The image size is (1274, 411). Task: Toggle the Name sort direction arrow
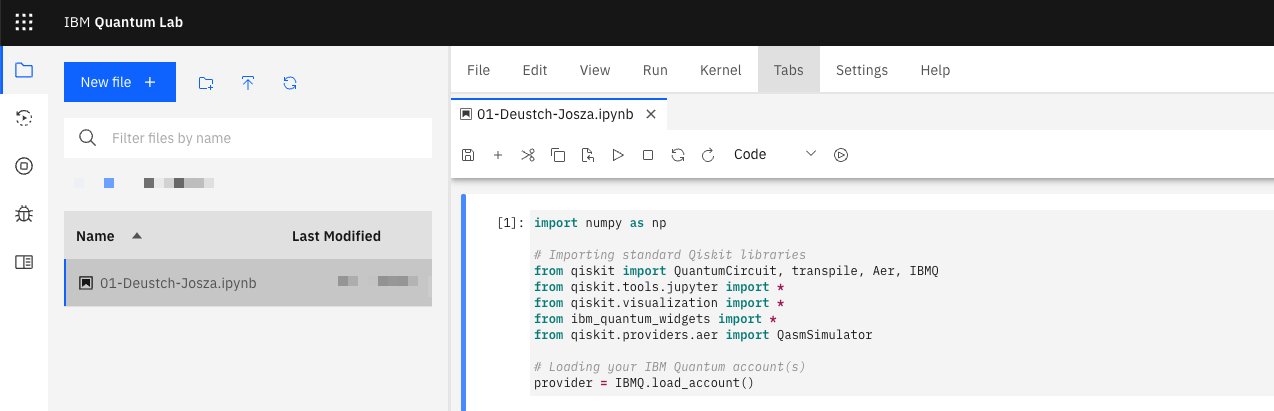point(137,236)
